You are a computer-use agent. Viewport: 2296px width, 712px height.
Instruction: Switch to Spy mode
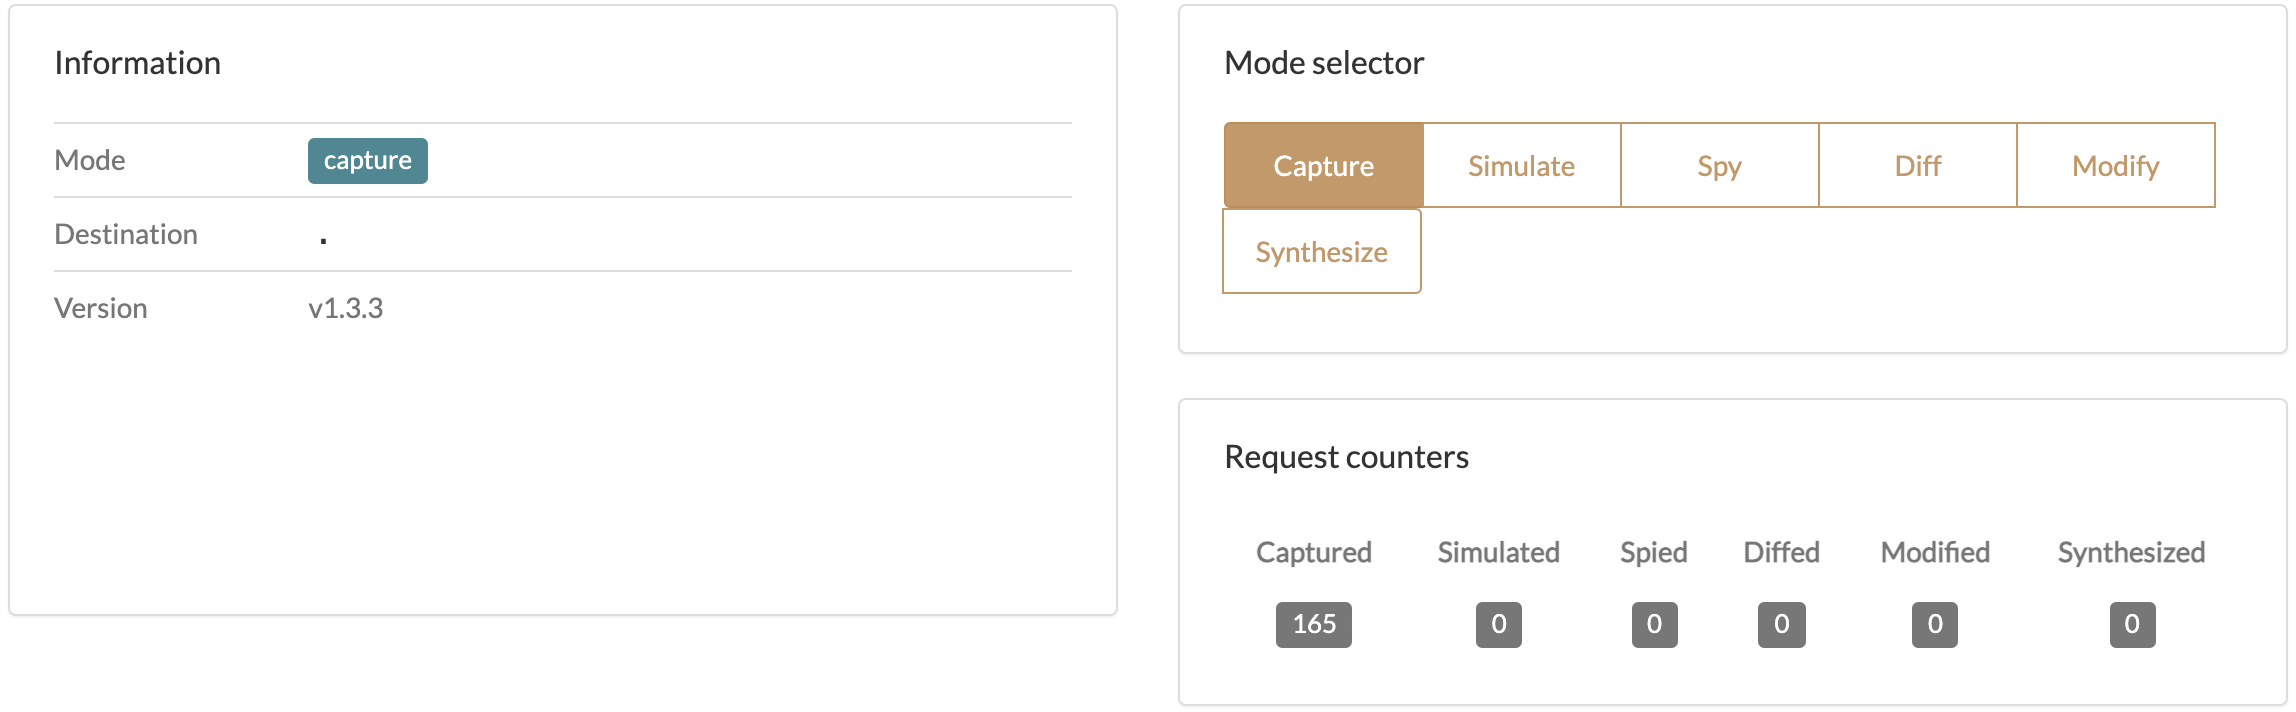1719,165
